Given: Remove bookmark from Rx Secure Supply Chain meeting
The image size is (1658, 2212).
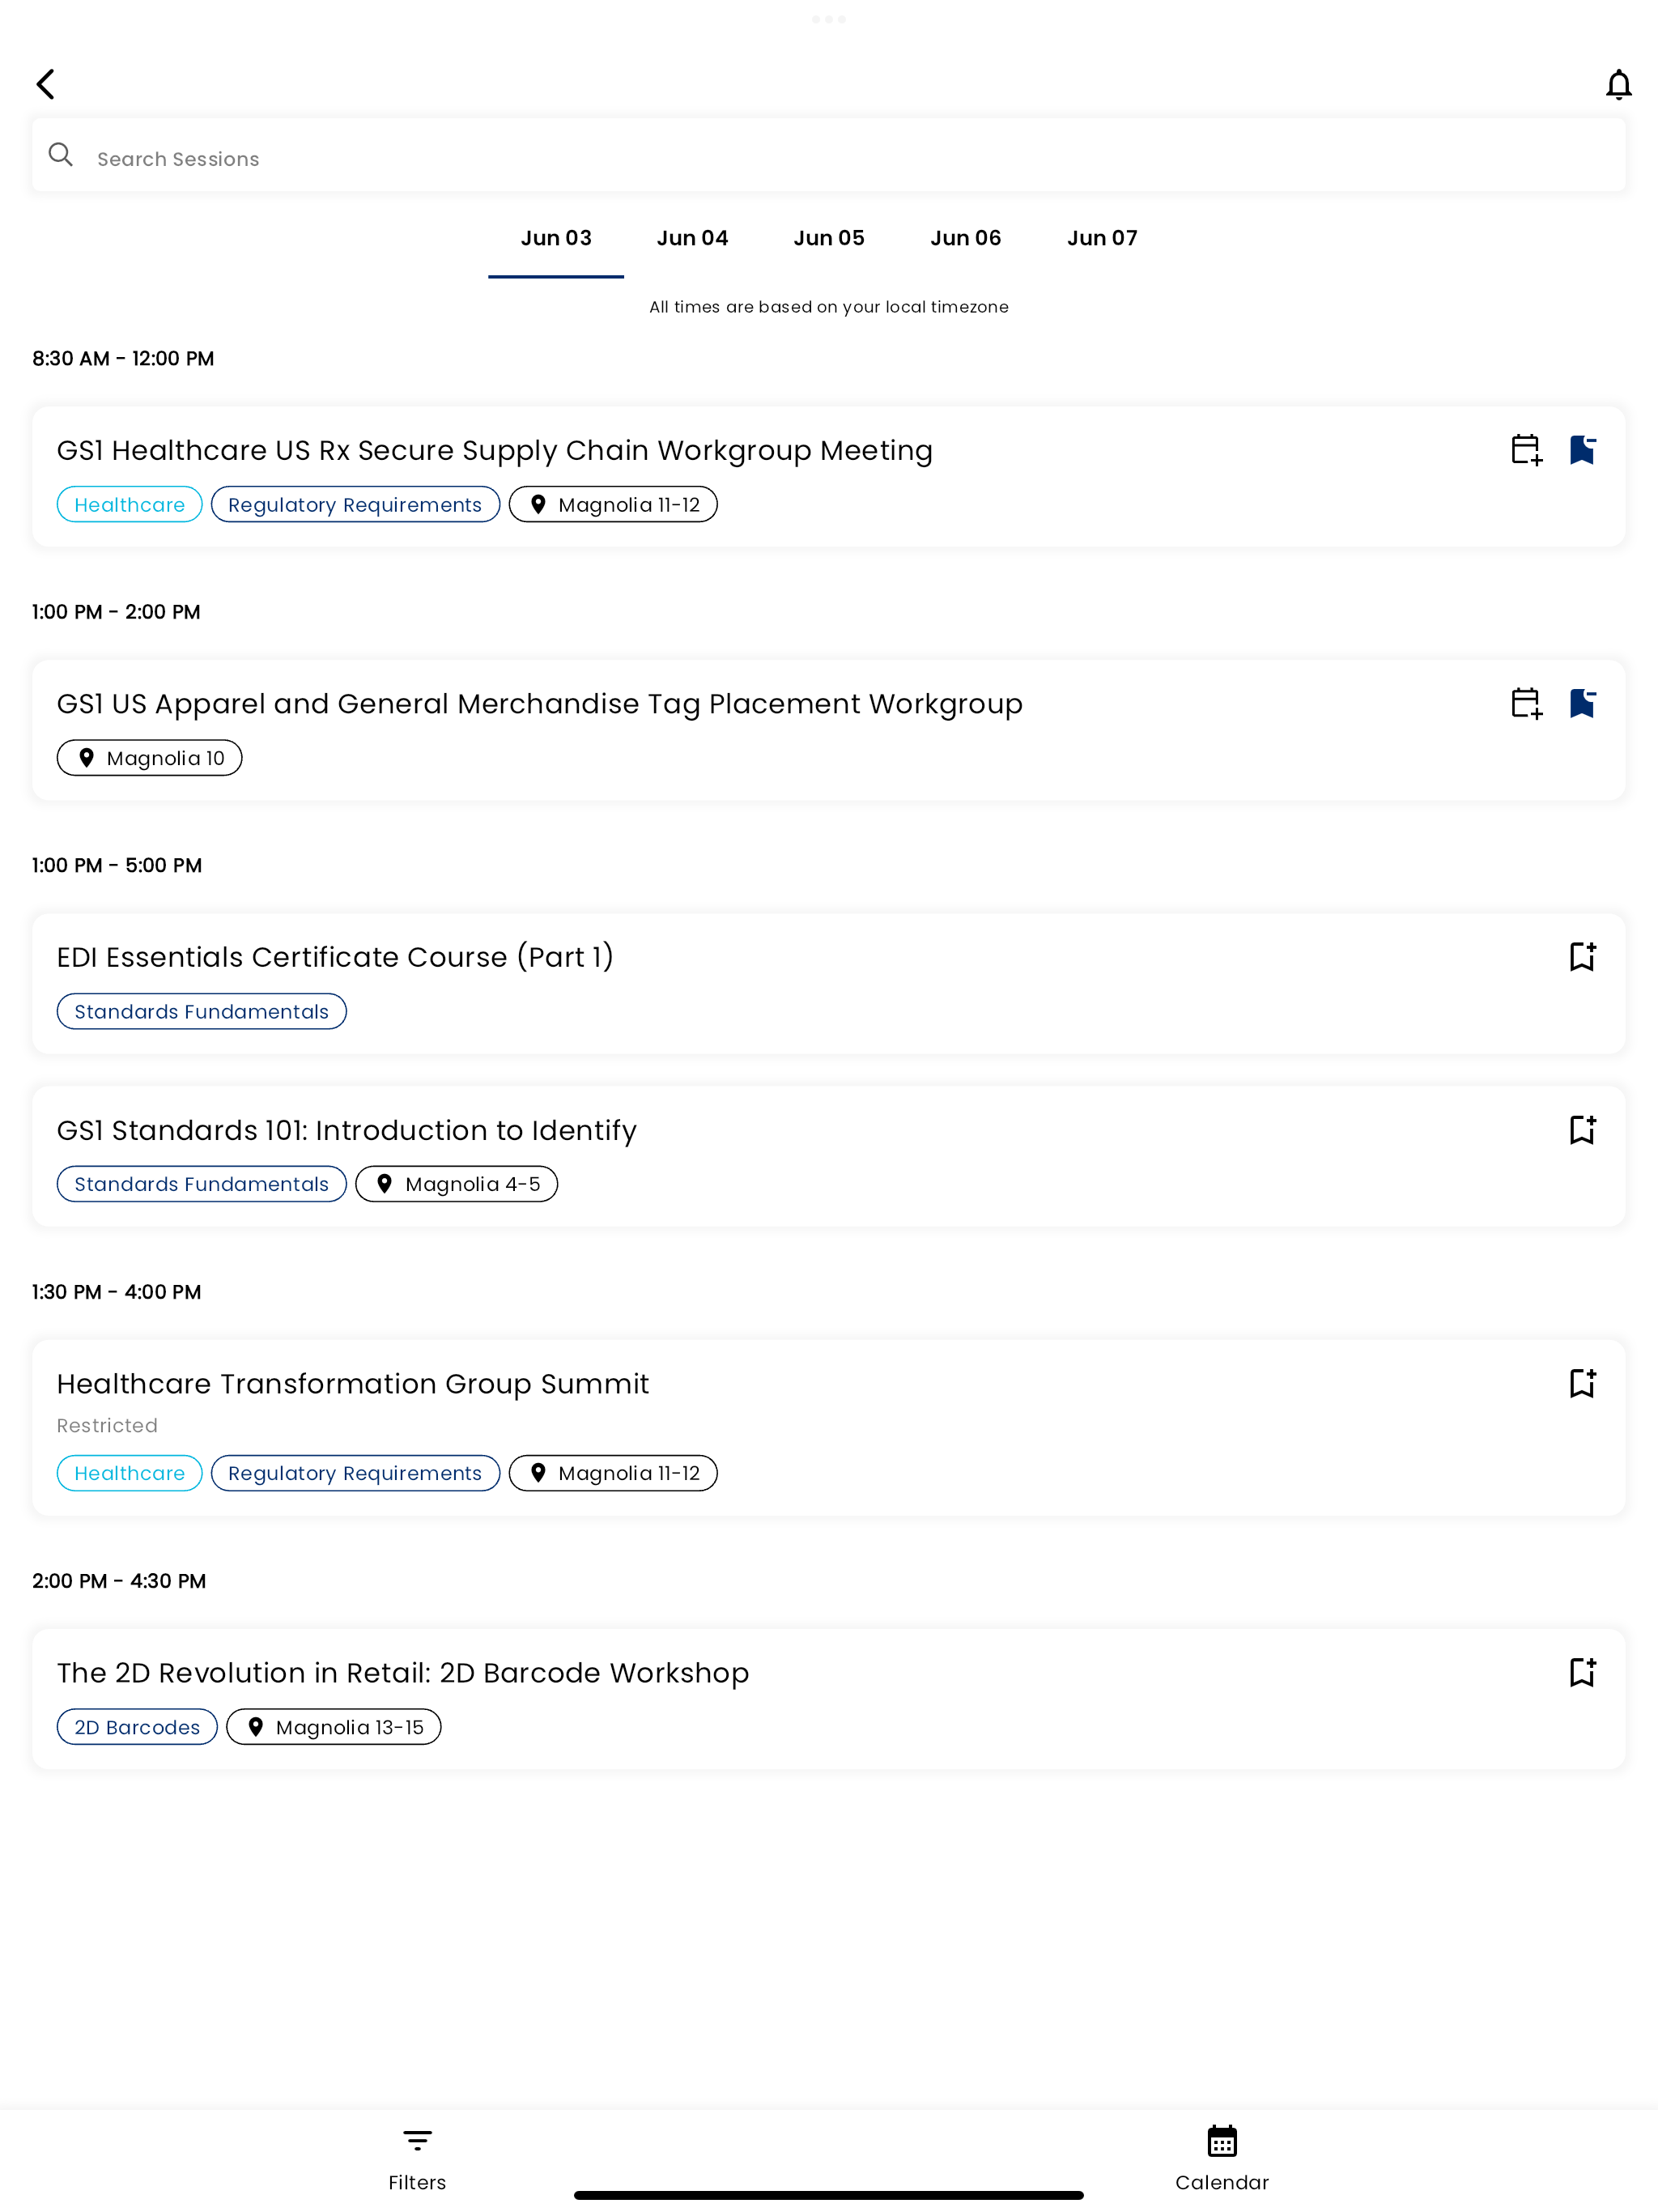Looking at the screenshot, I should point(1582,450).
